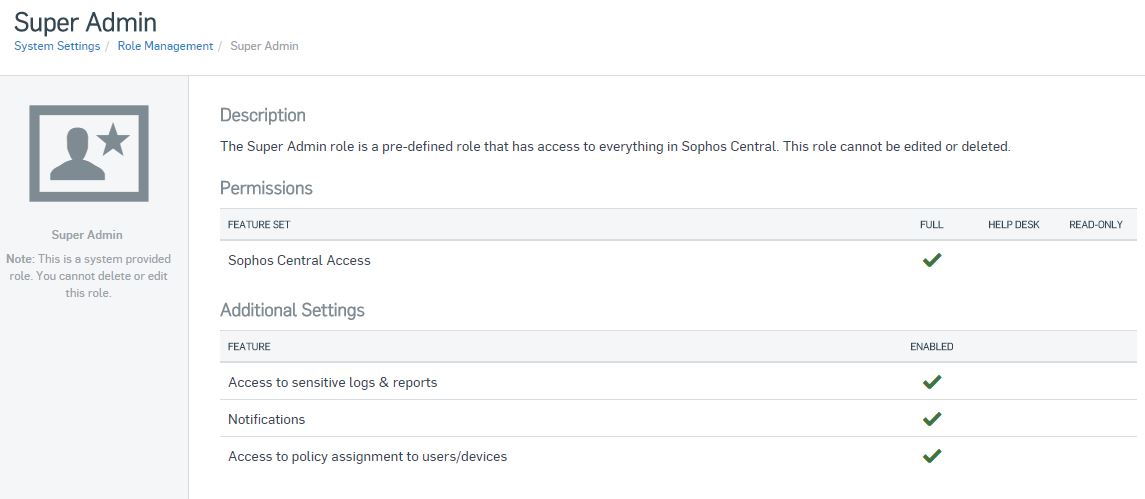Click the Permissions heading
The width and height of the screenshot is (1145, 499).
tap(267, 188)
